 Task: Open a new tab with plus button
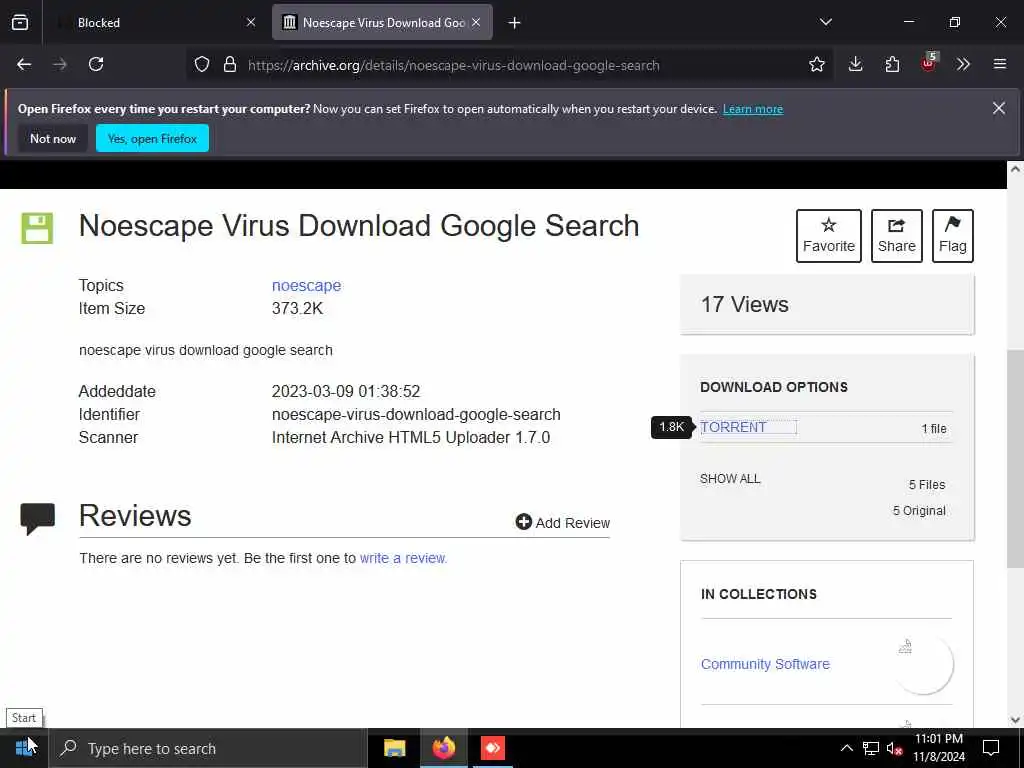click(x=515, y=23)
